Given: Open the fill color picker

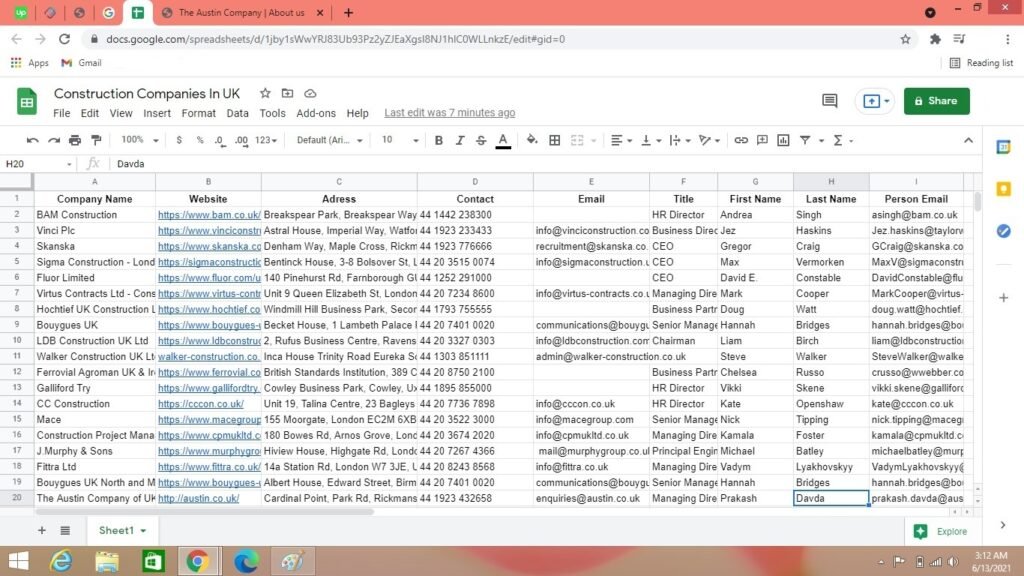Looking at the screenshot, I should point(532,140).
